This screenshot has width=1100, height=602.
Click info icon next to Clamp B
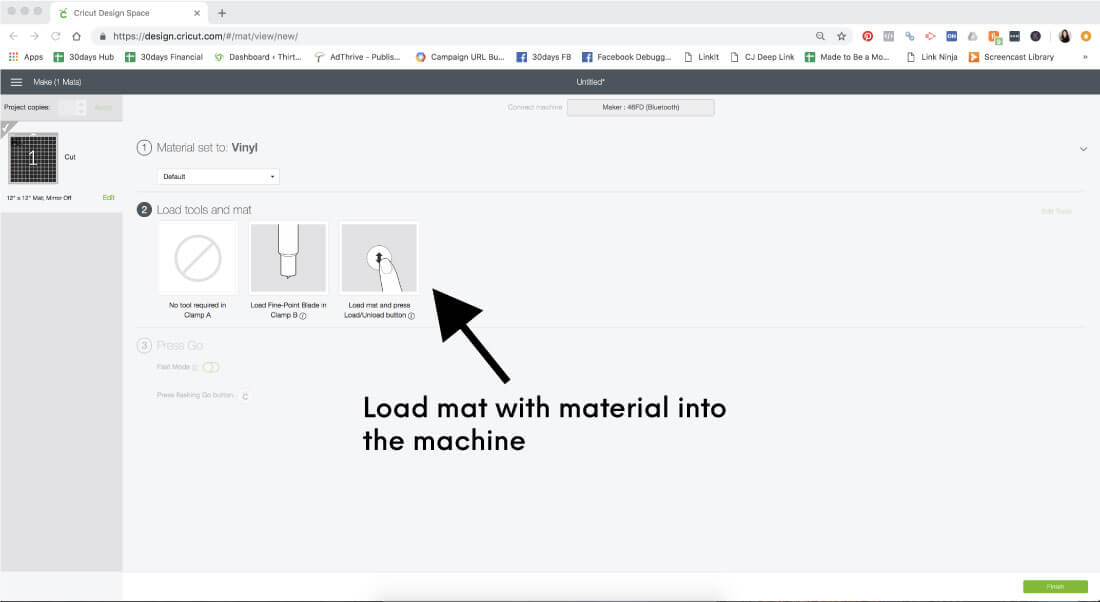click(303, 316)
